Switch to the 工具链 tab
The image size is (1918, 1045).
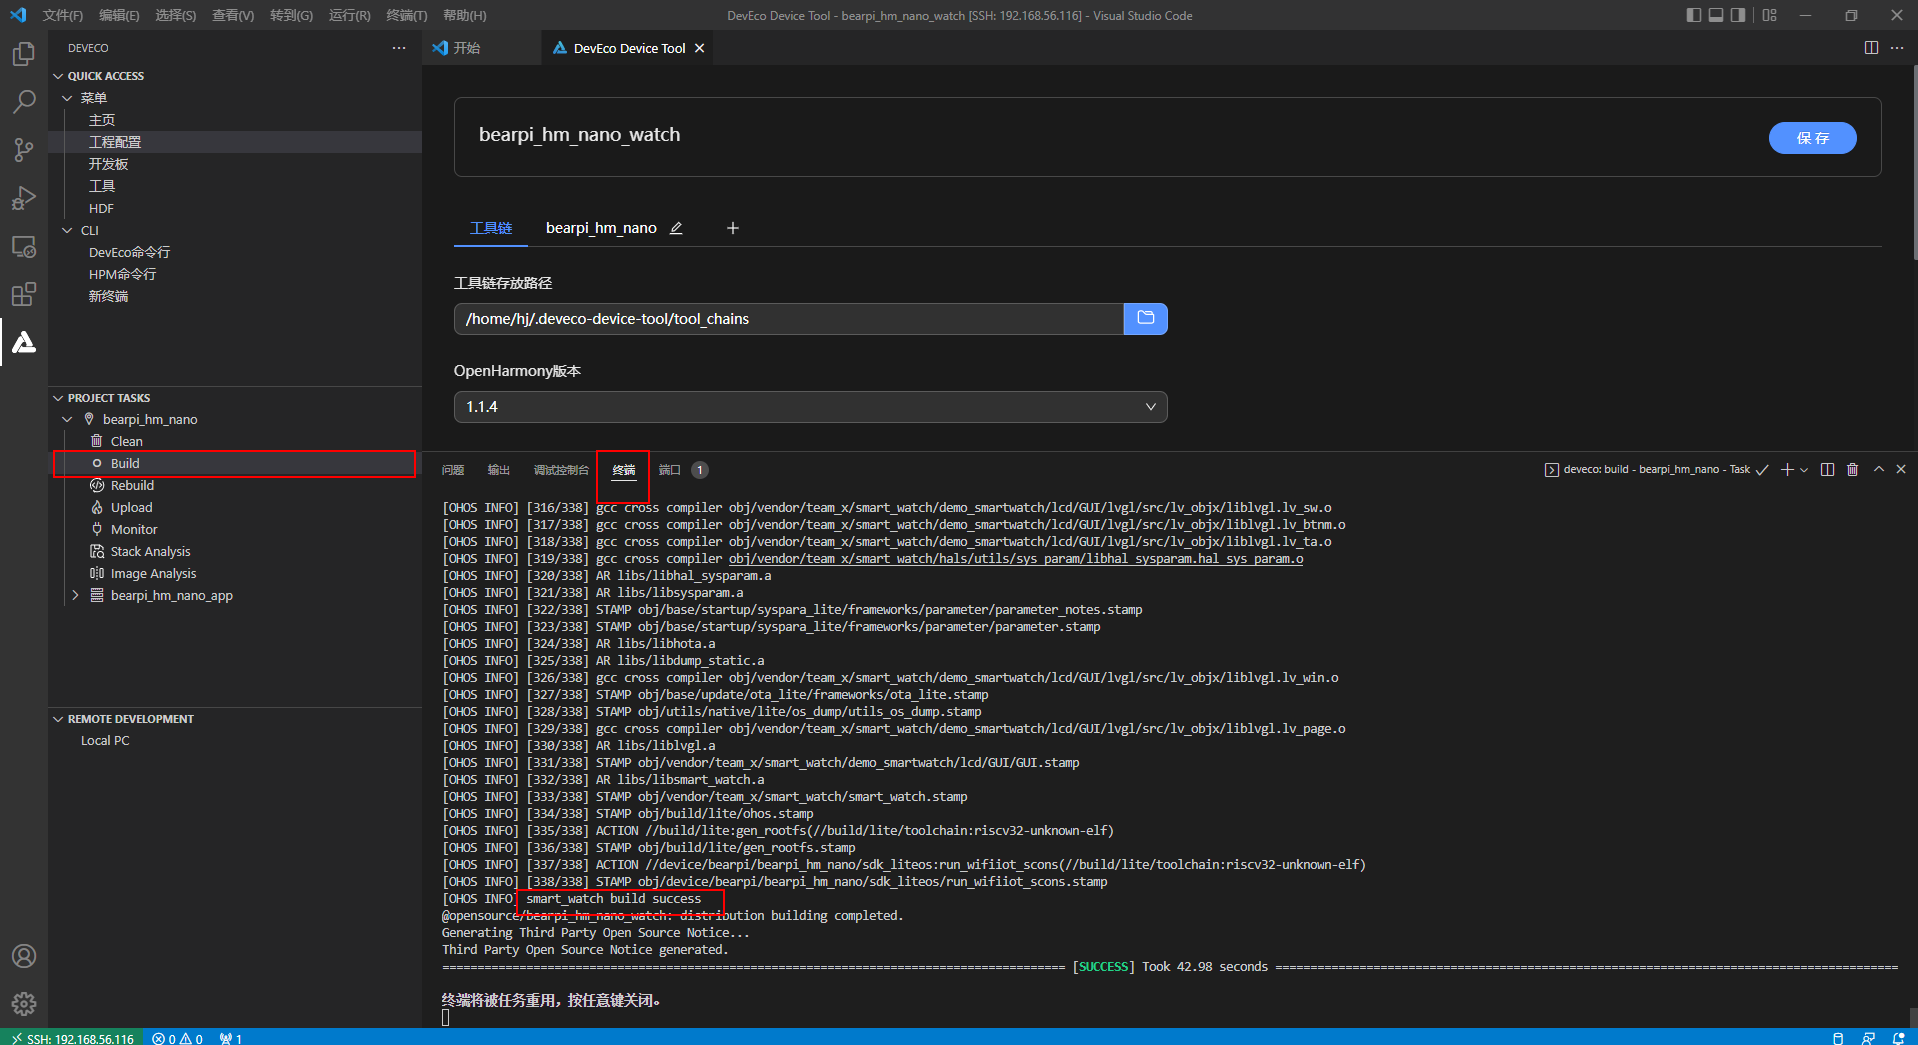(x=491, y=228)
